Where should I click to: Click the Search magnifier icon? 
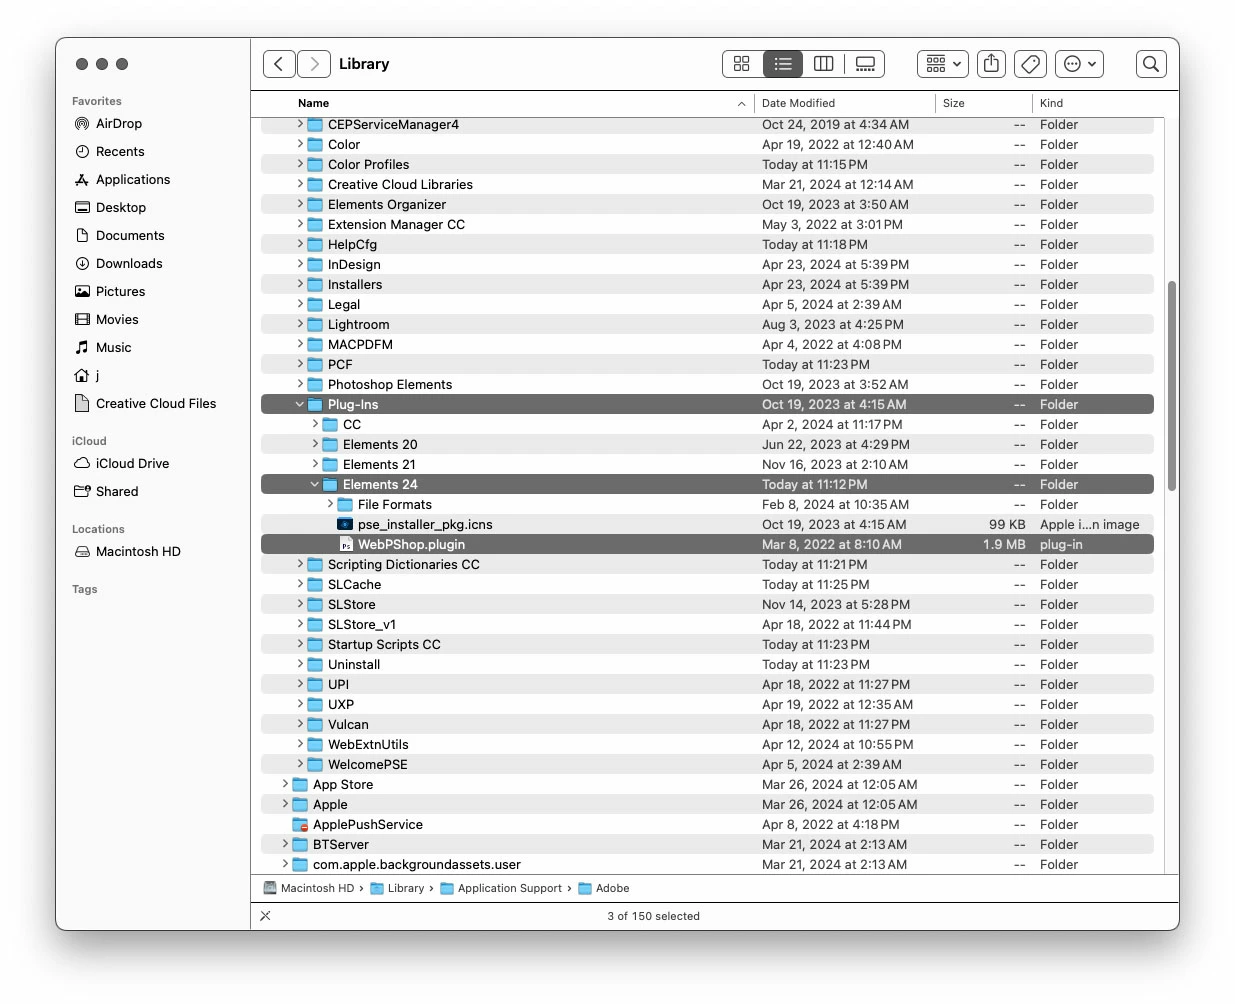pos(1151,64)
